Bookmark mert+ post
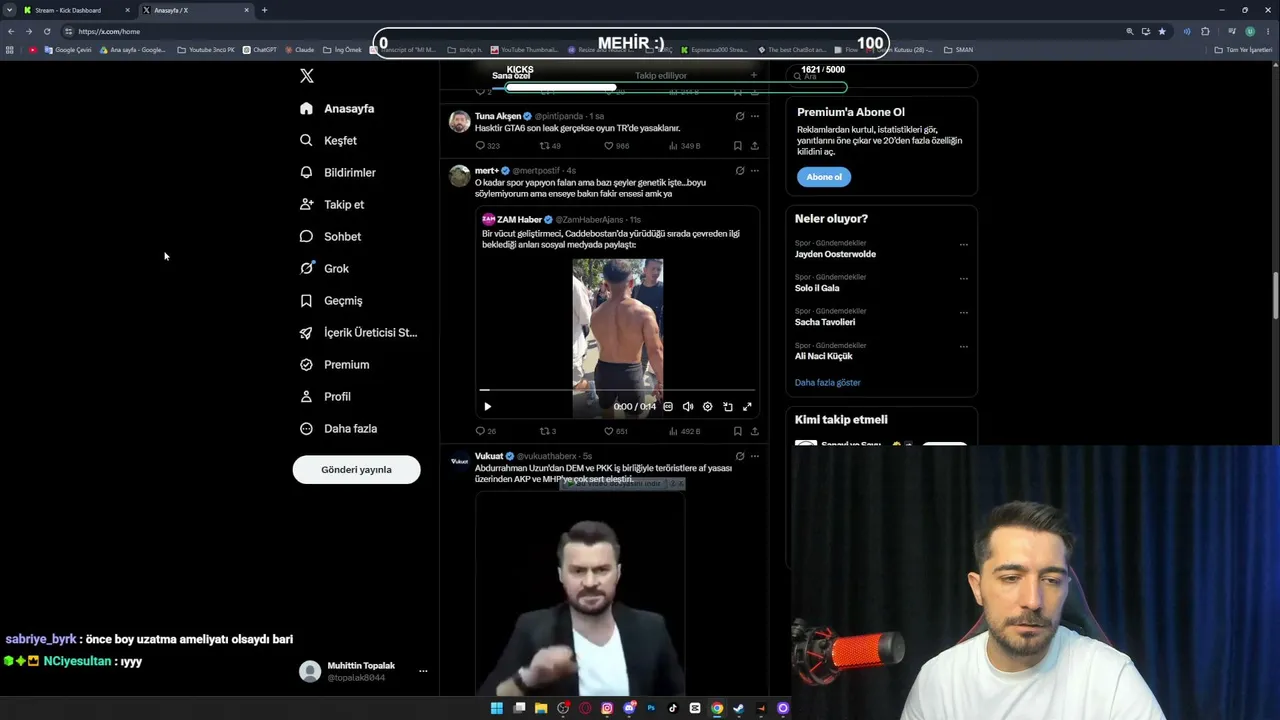 (x=738, y=432)
